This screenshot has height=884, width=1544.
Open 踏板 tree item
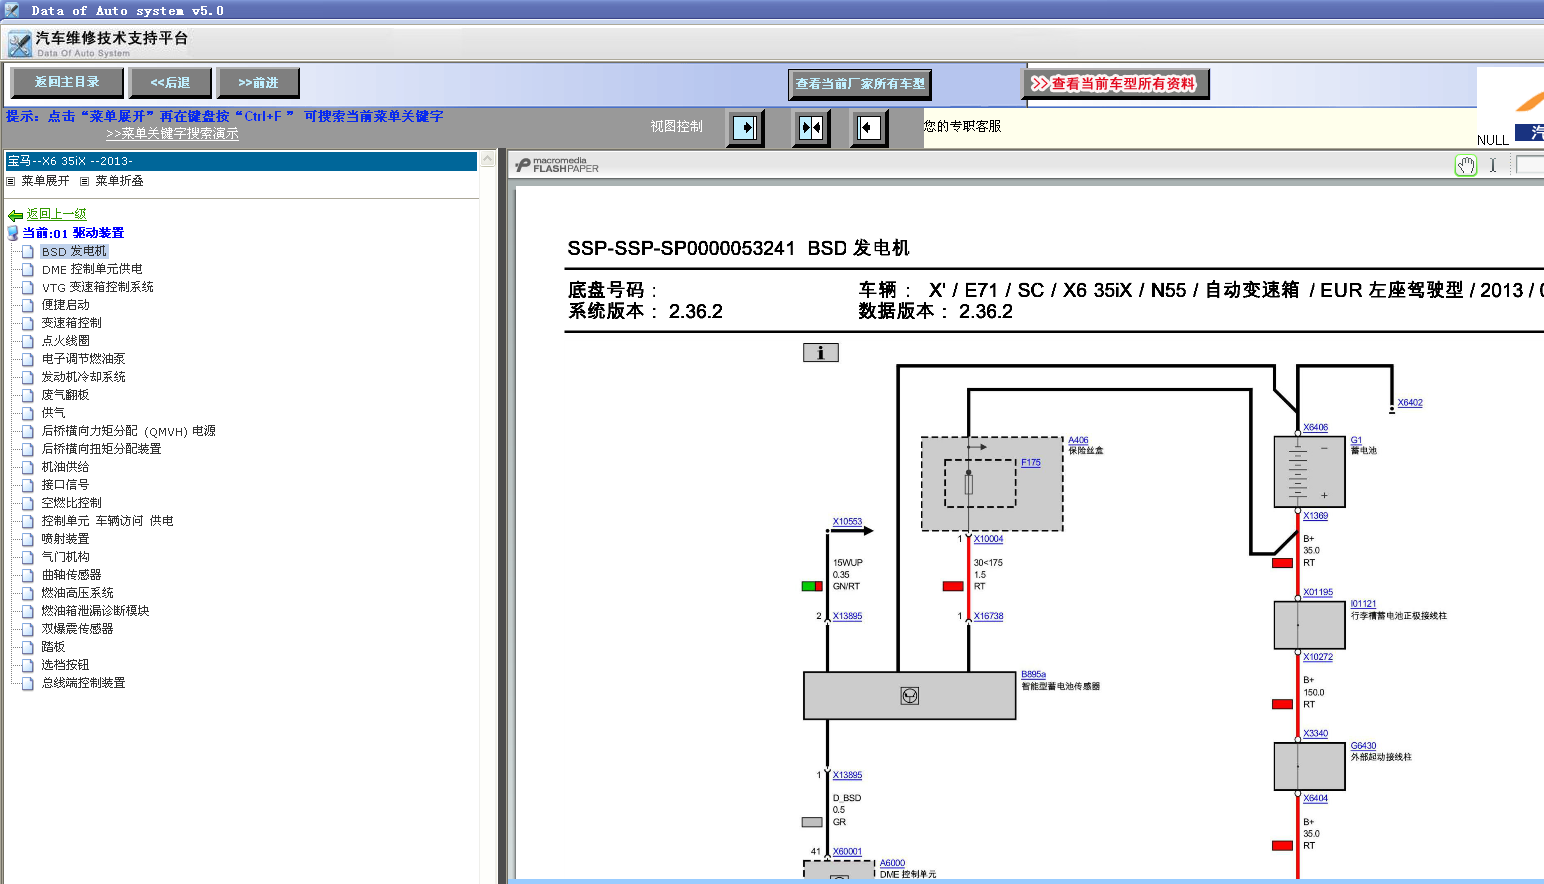[x=54, y=647]
